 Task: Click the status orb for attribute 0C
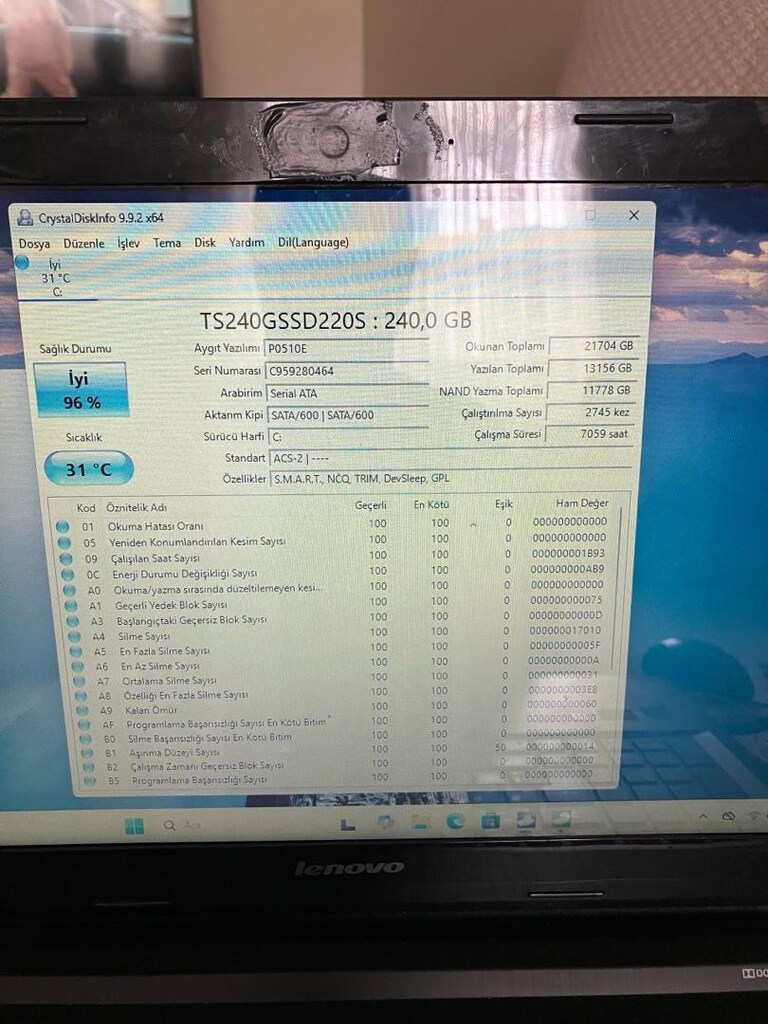tap(68, 575)
